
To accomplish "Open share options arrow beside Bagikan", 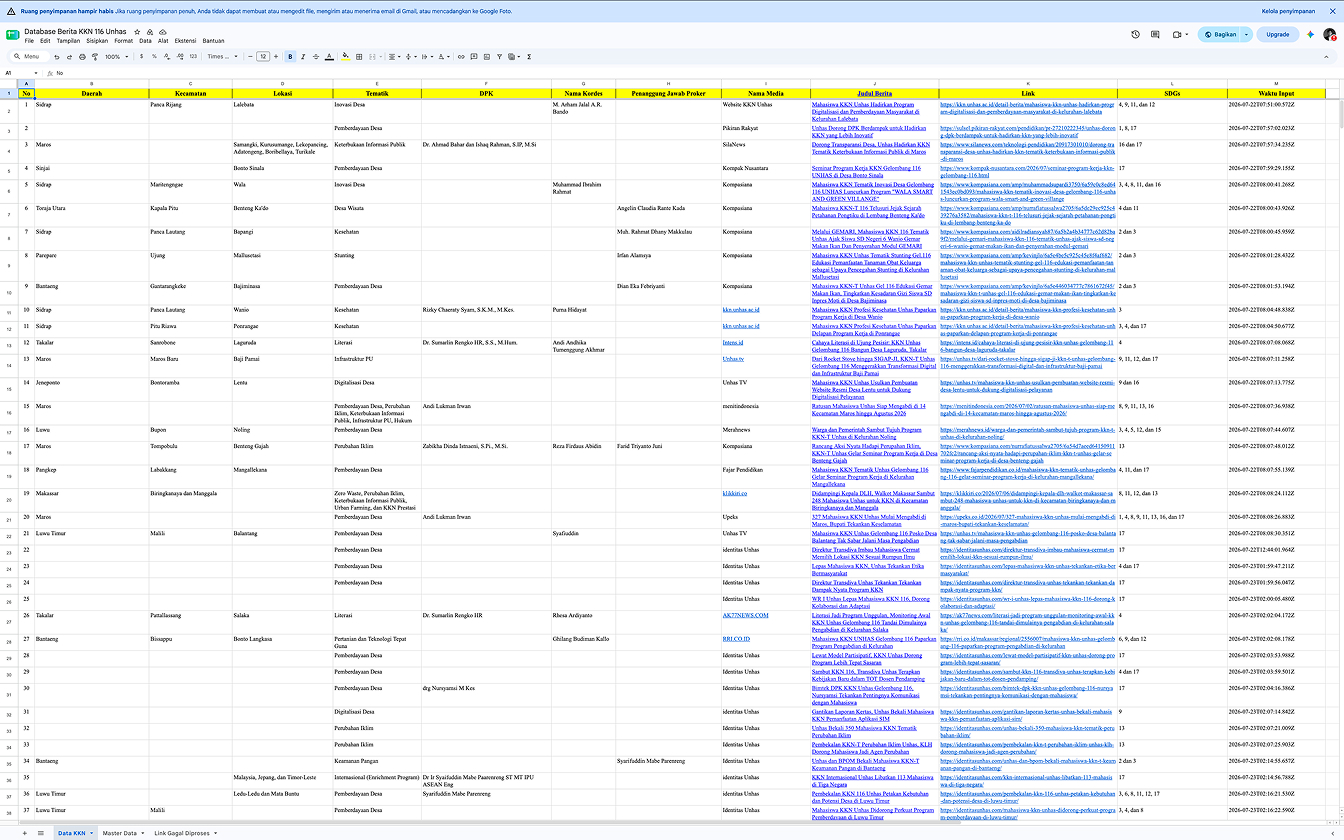I will pos(1246,34).
